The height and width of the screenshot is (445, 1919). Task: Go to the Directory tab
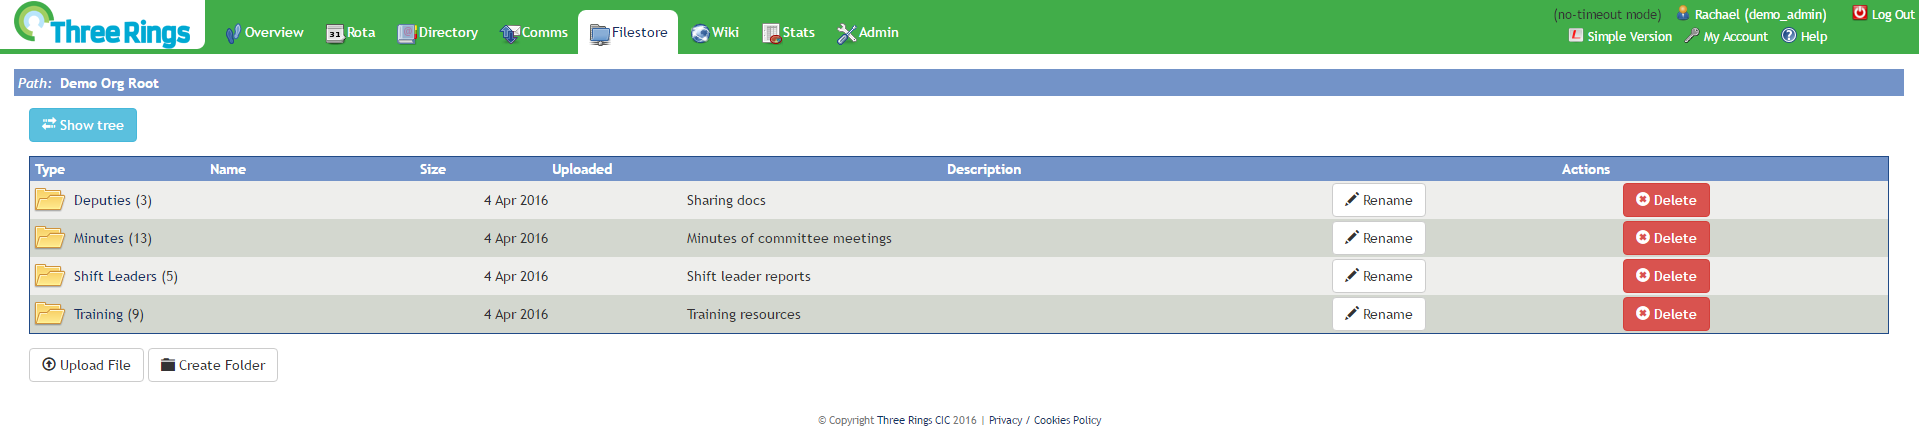coord(438,33)
